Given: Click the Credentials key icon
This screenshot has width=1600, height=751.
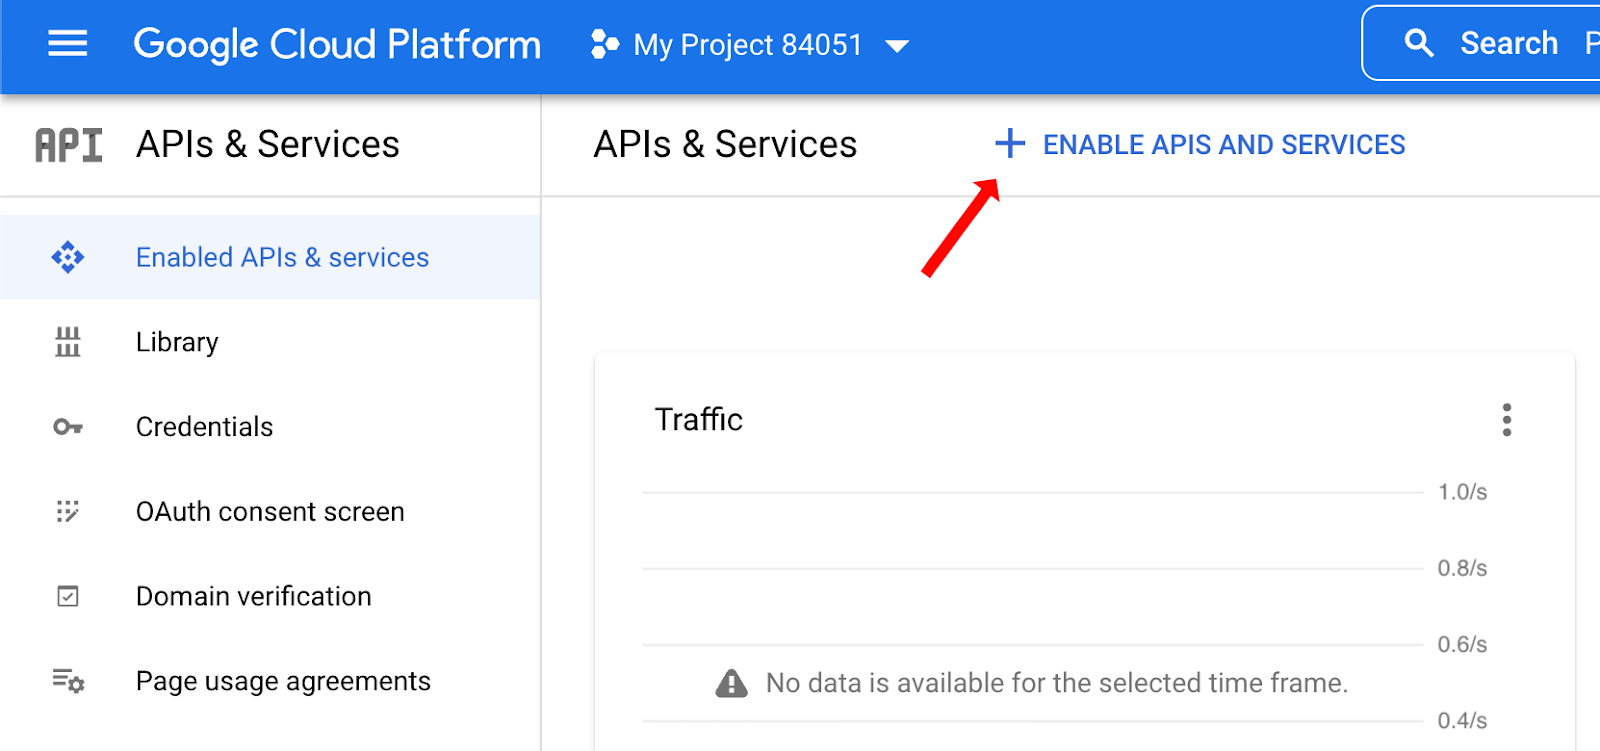Looking at the screenshot, I should tap(68, 427).
